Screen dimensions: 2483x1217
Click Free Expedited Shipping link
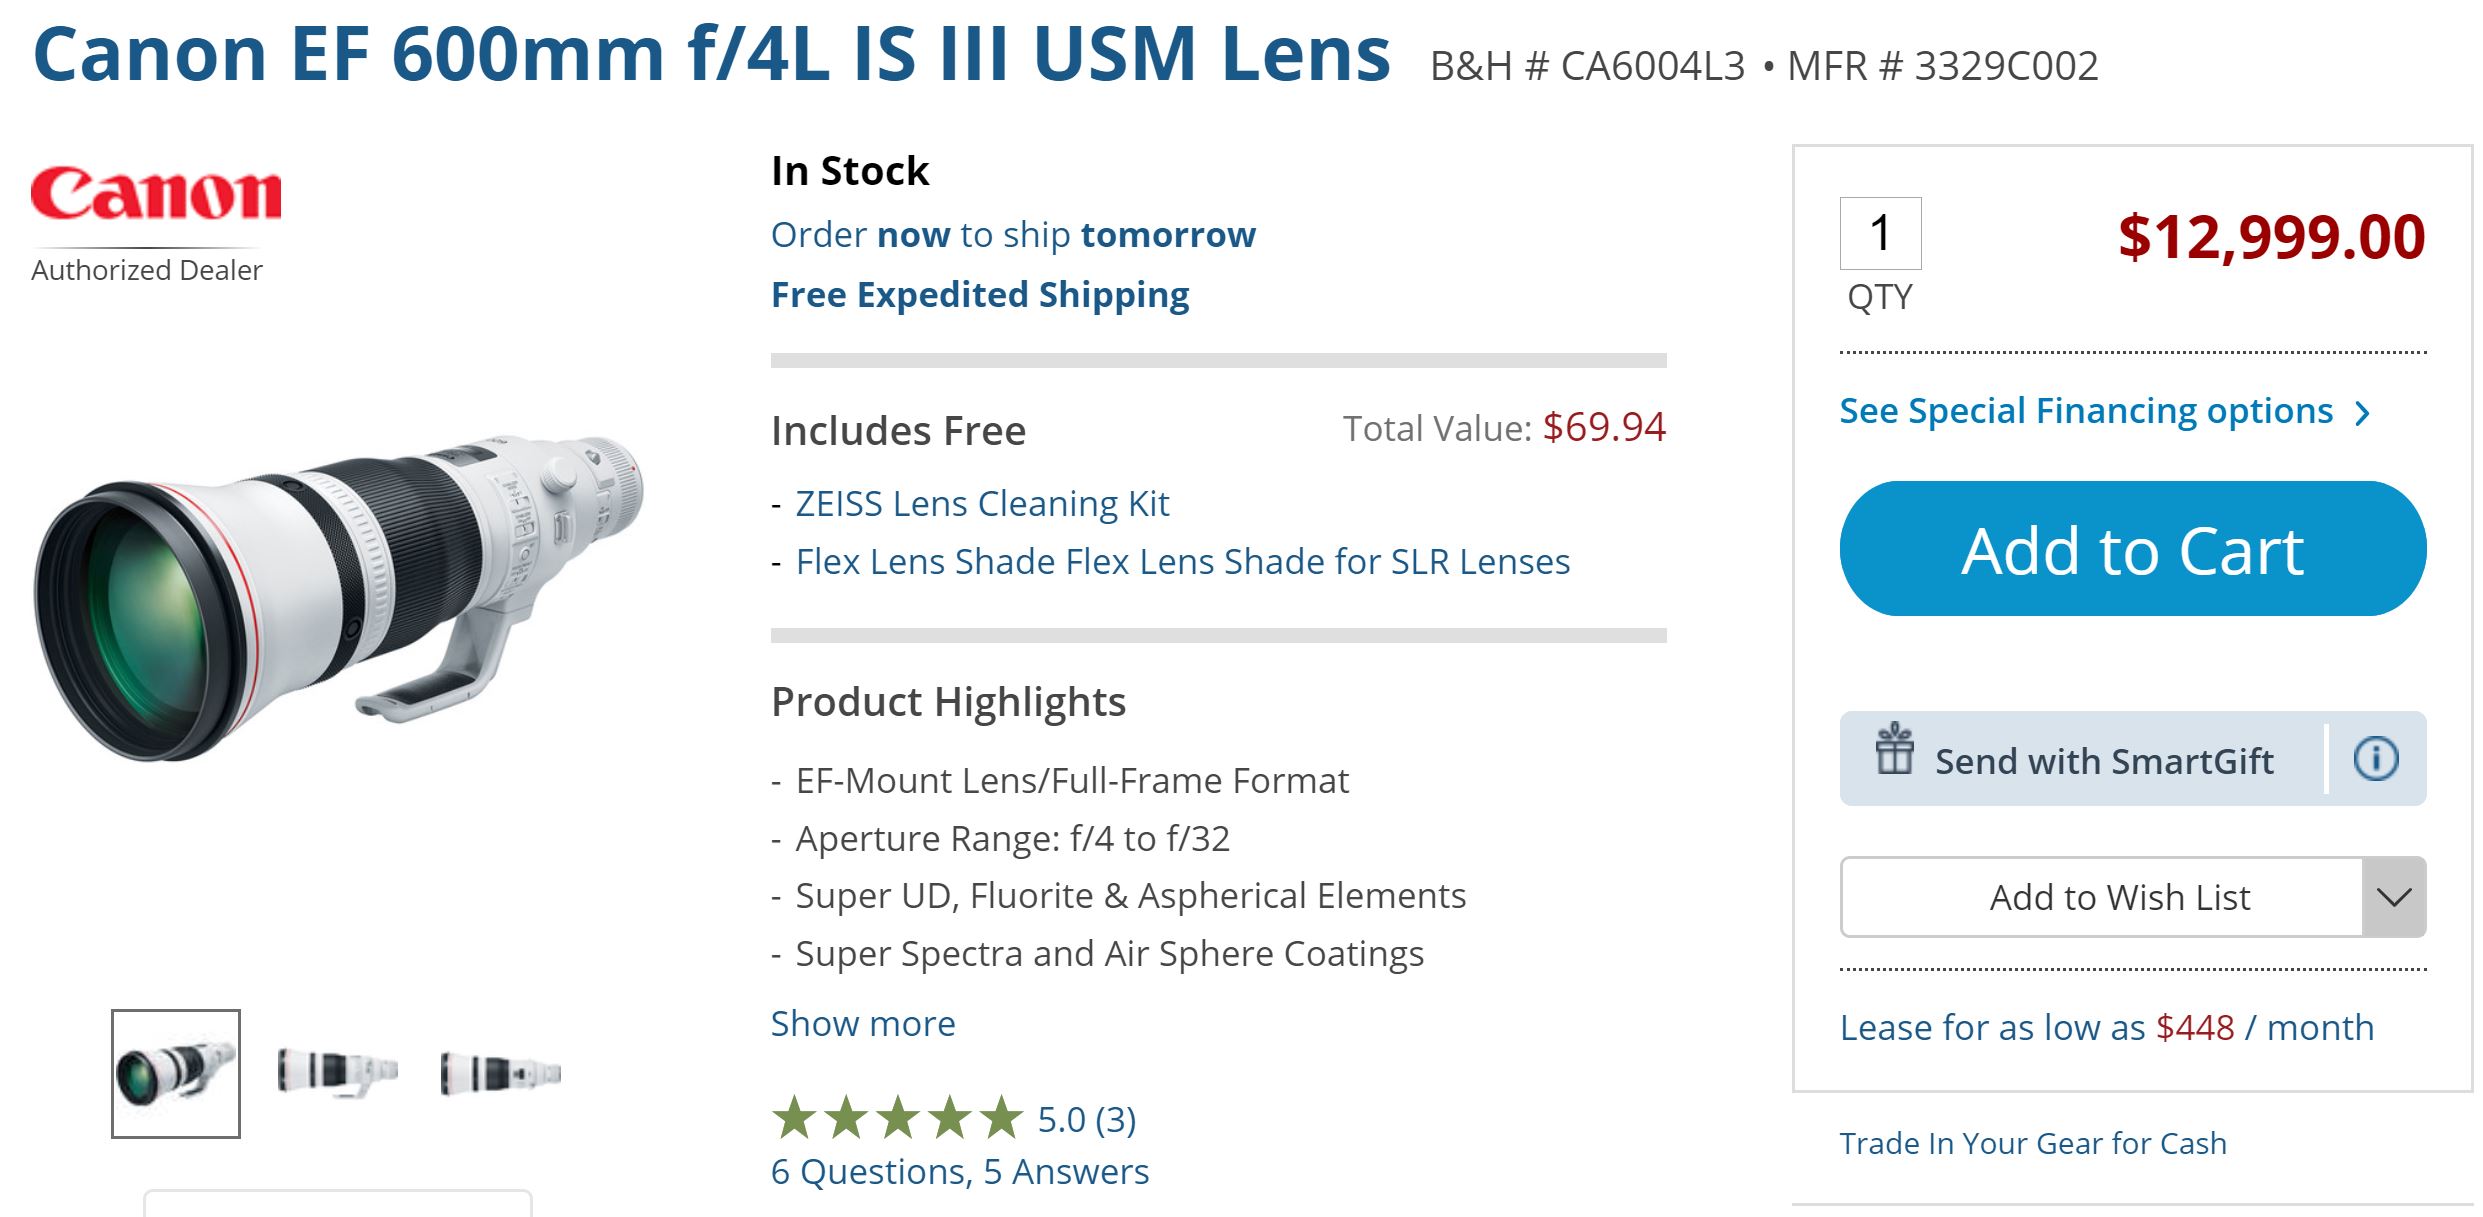979,295
